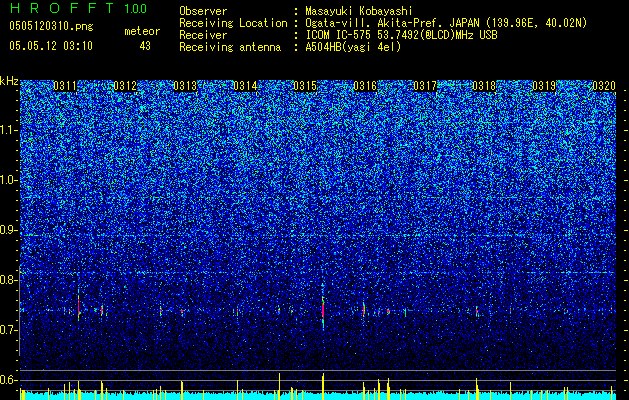Click time marker 0319
The image size is (629, 400).
point(544,86)
